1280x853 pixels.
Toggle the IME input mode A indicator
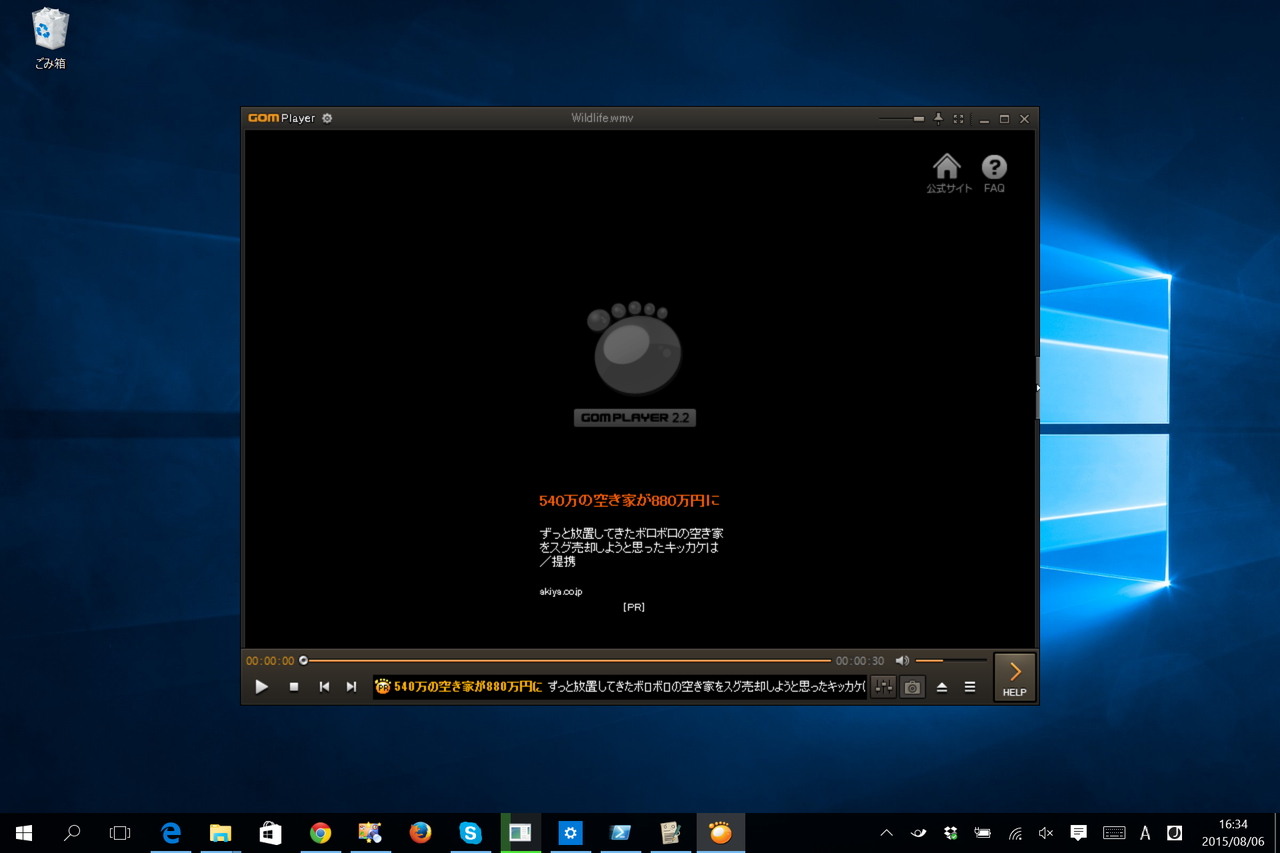coord(1145,833)
